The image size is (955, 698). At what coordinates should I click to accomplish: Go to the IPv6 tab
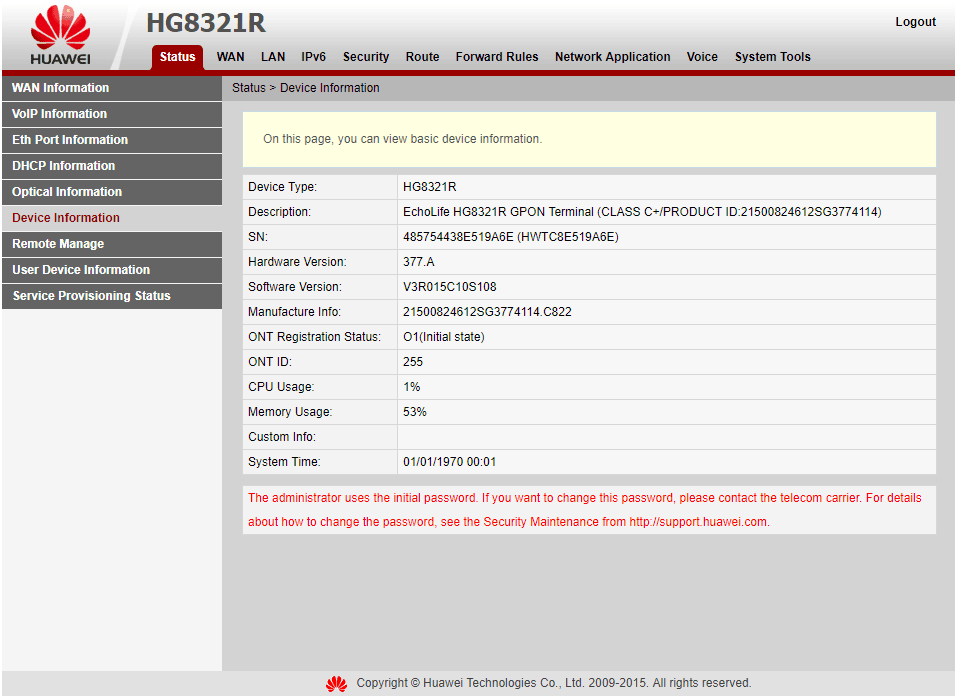coord(314,57)
